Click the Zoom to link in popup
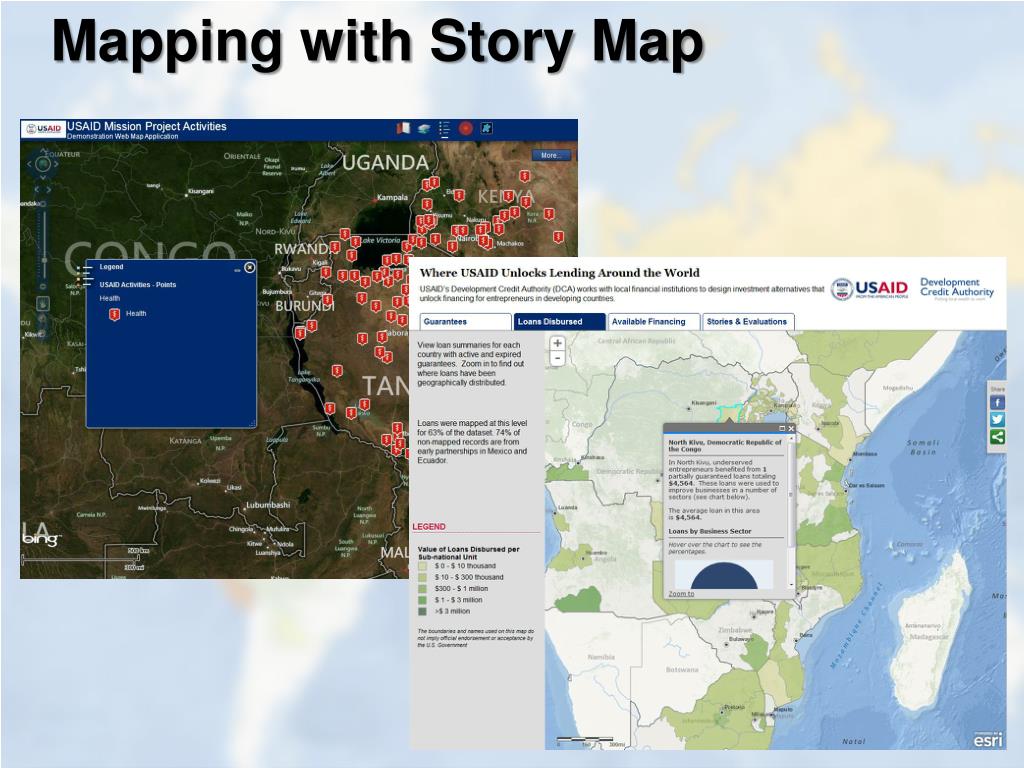 click(681, 594)
